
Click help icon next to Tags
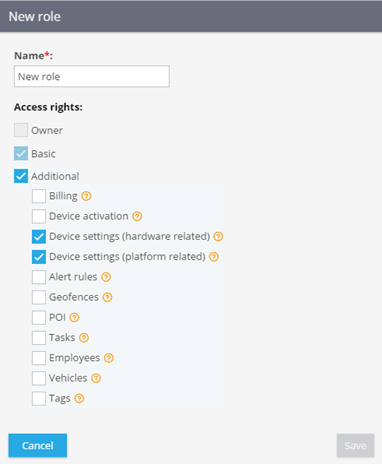click(x=79, y=398)
